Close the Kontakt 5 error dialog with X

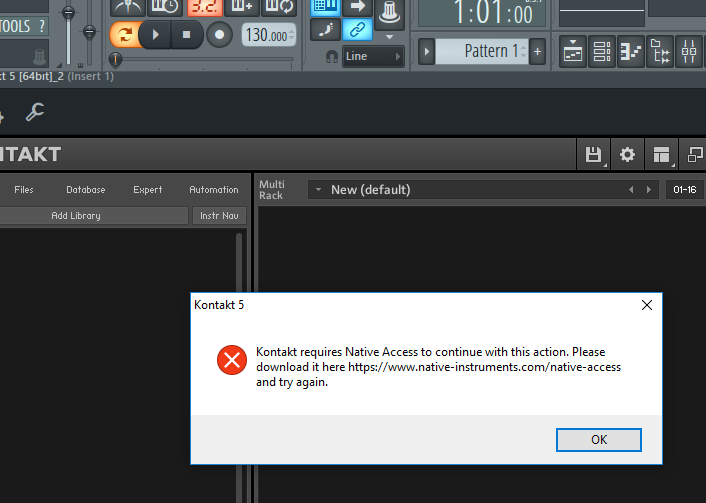coord(647,305)
